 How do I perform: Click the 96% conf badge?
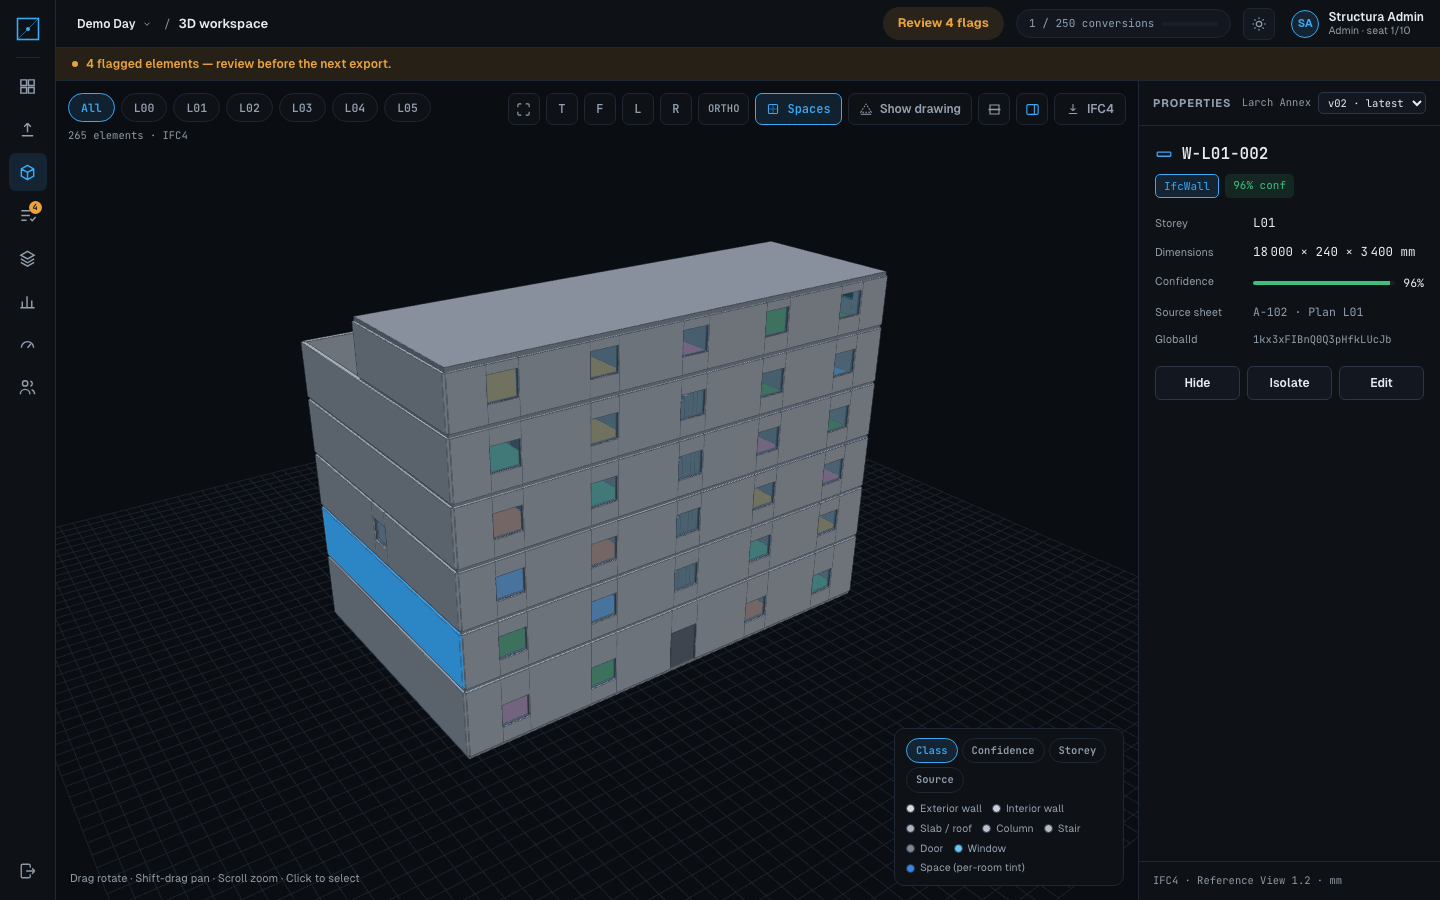pos(1259,186)
